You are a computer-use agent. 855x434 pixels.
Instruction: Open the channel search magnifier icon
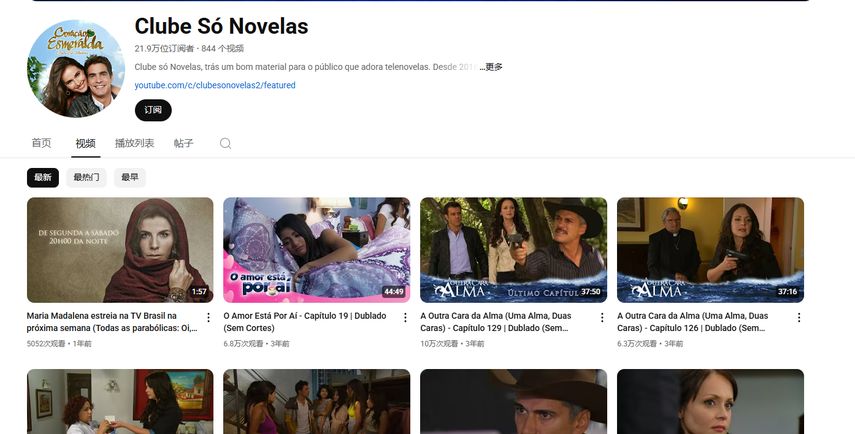click(225, 143)
